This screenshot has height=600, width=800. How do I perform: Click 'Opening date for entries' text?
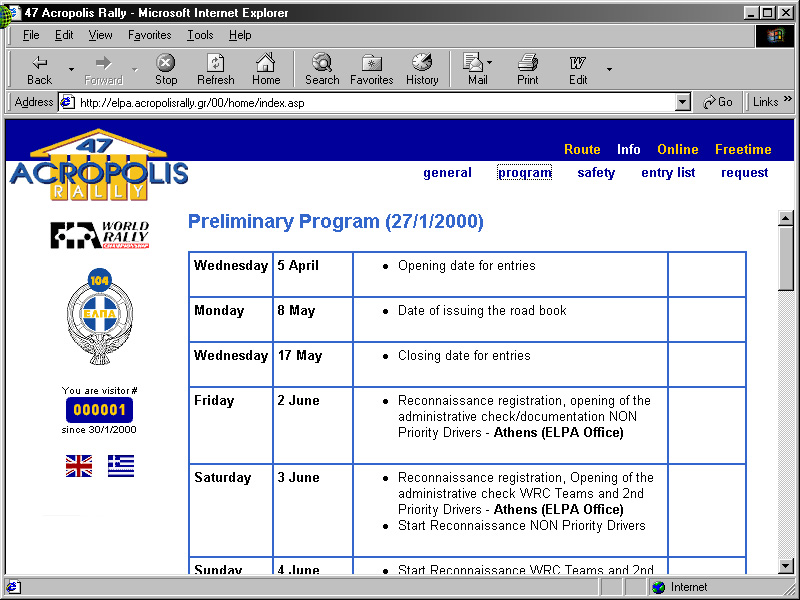(x=466, y=266)
